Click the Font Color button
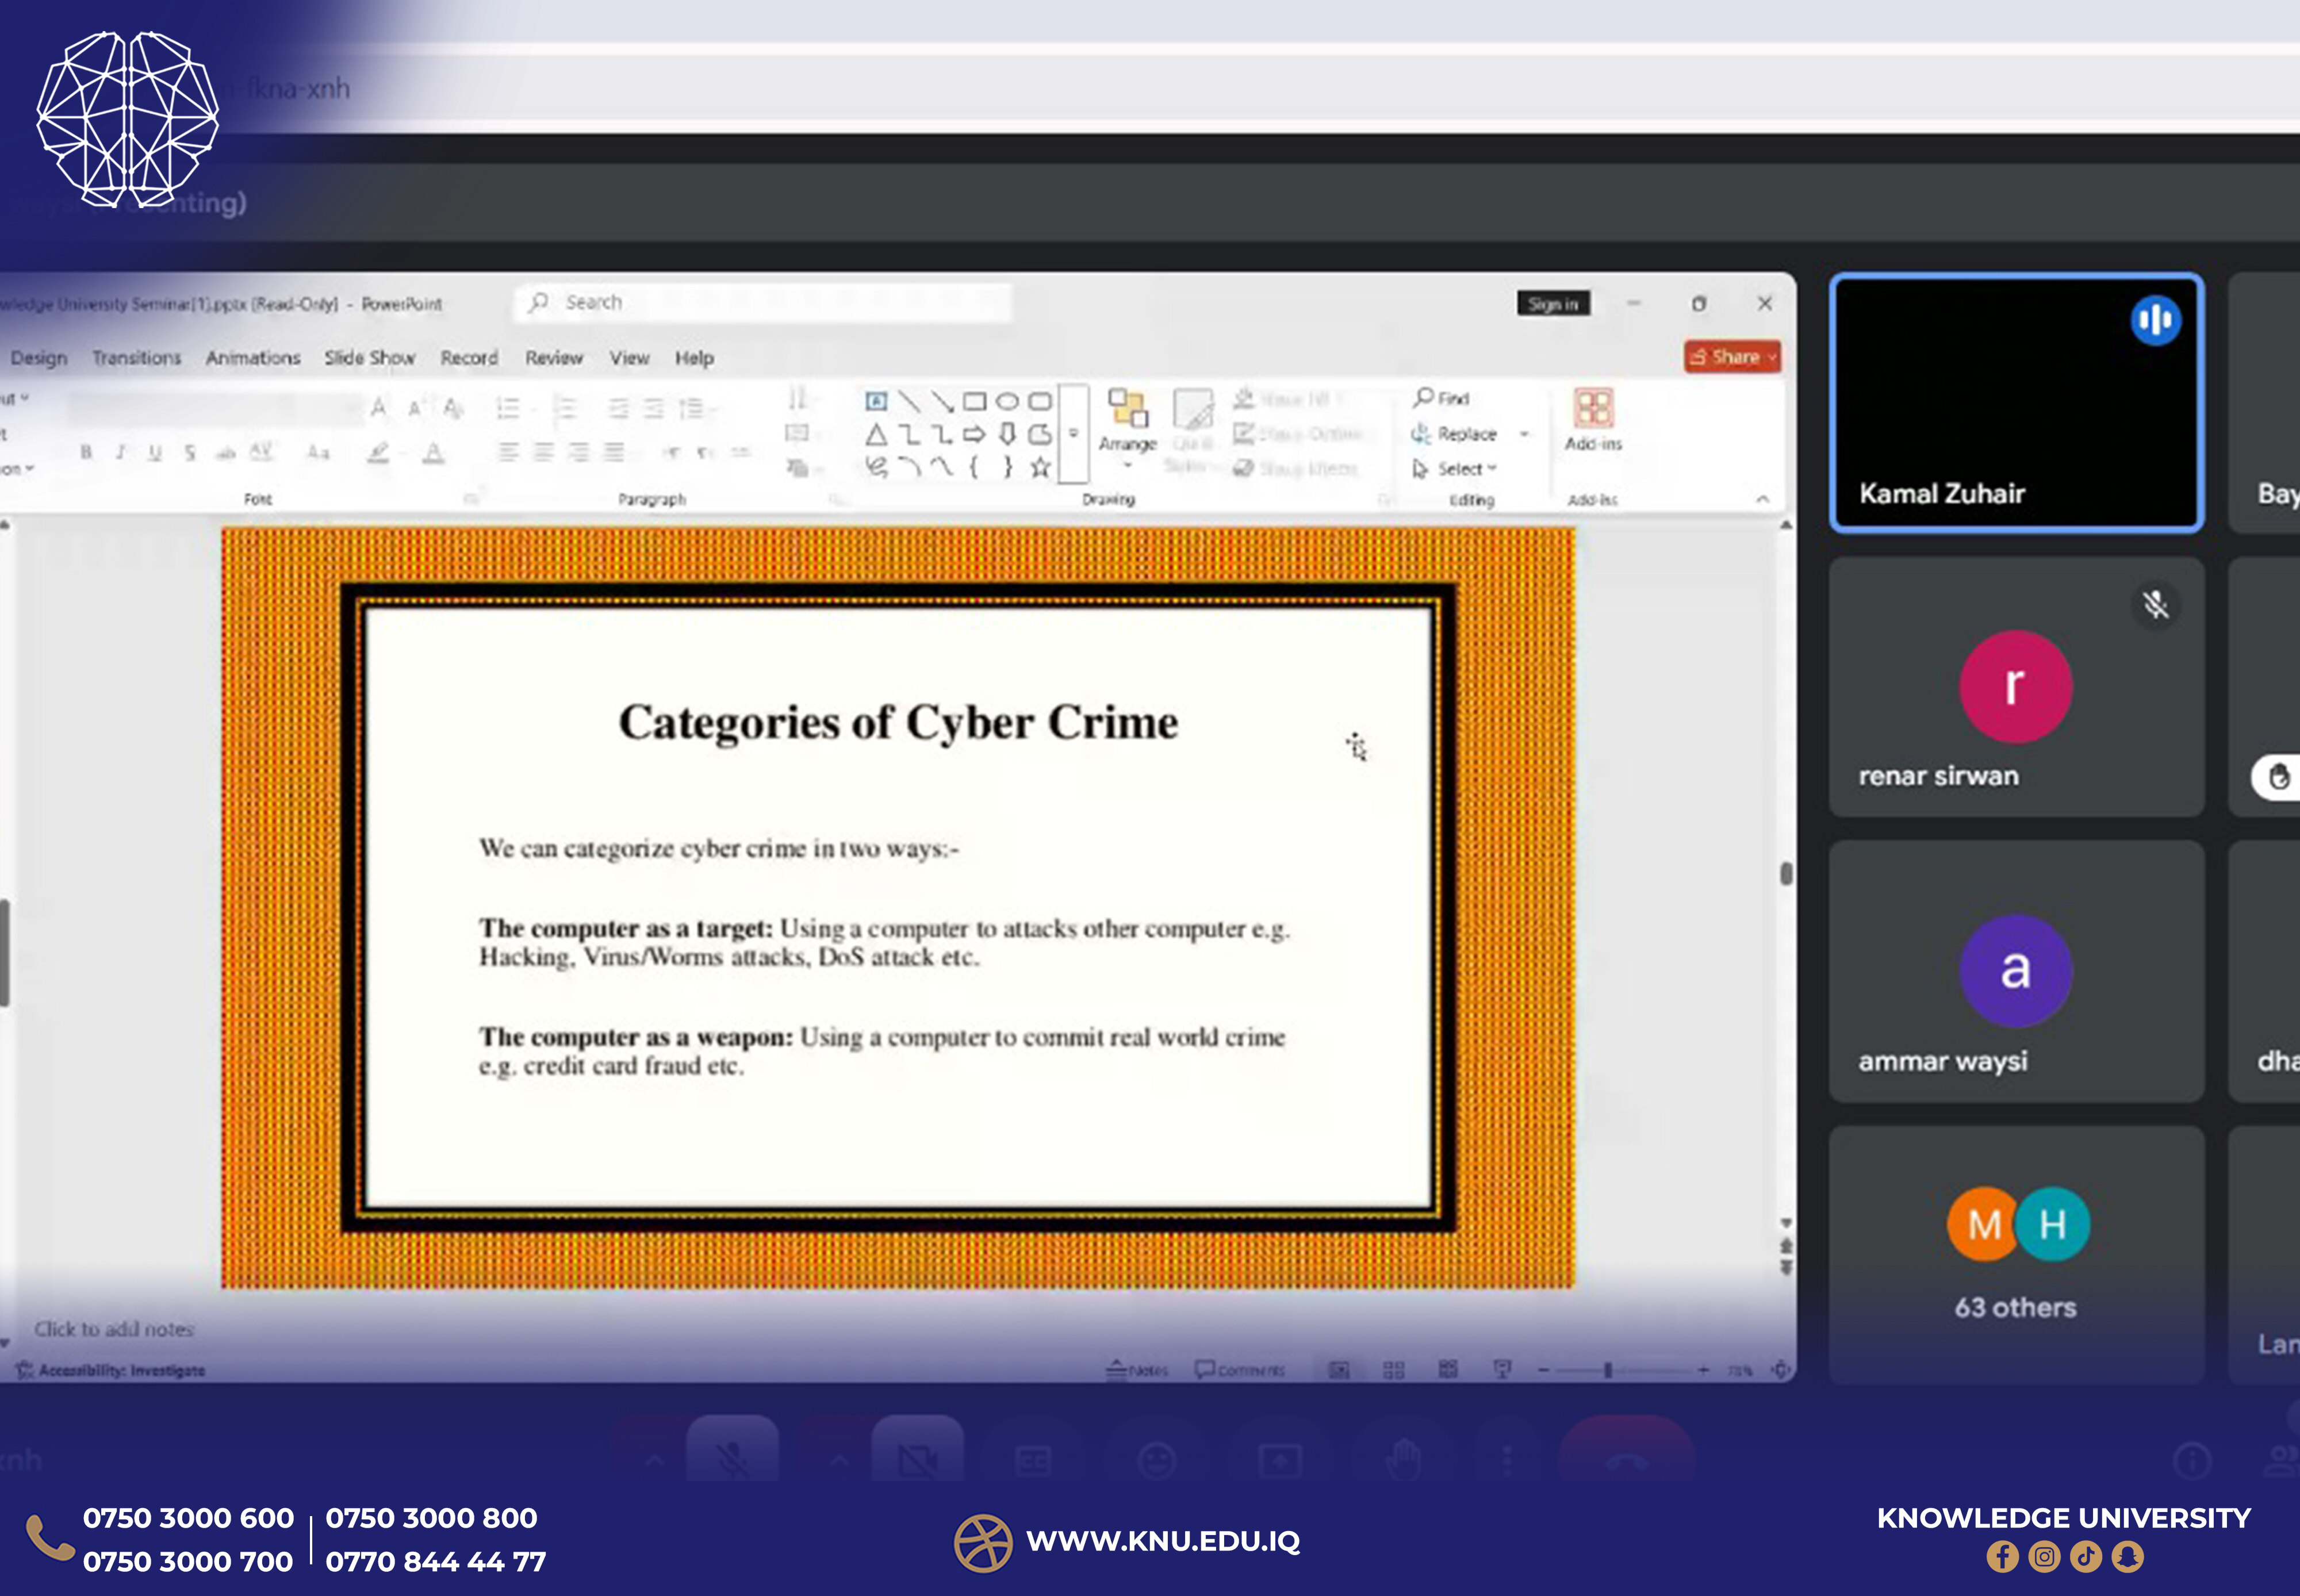This screenshot has height=1596, width=2300. 433,453
